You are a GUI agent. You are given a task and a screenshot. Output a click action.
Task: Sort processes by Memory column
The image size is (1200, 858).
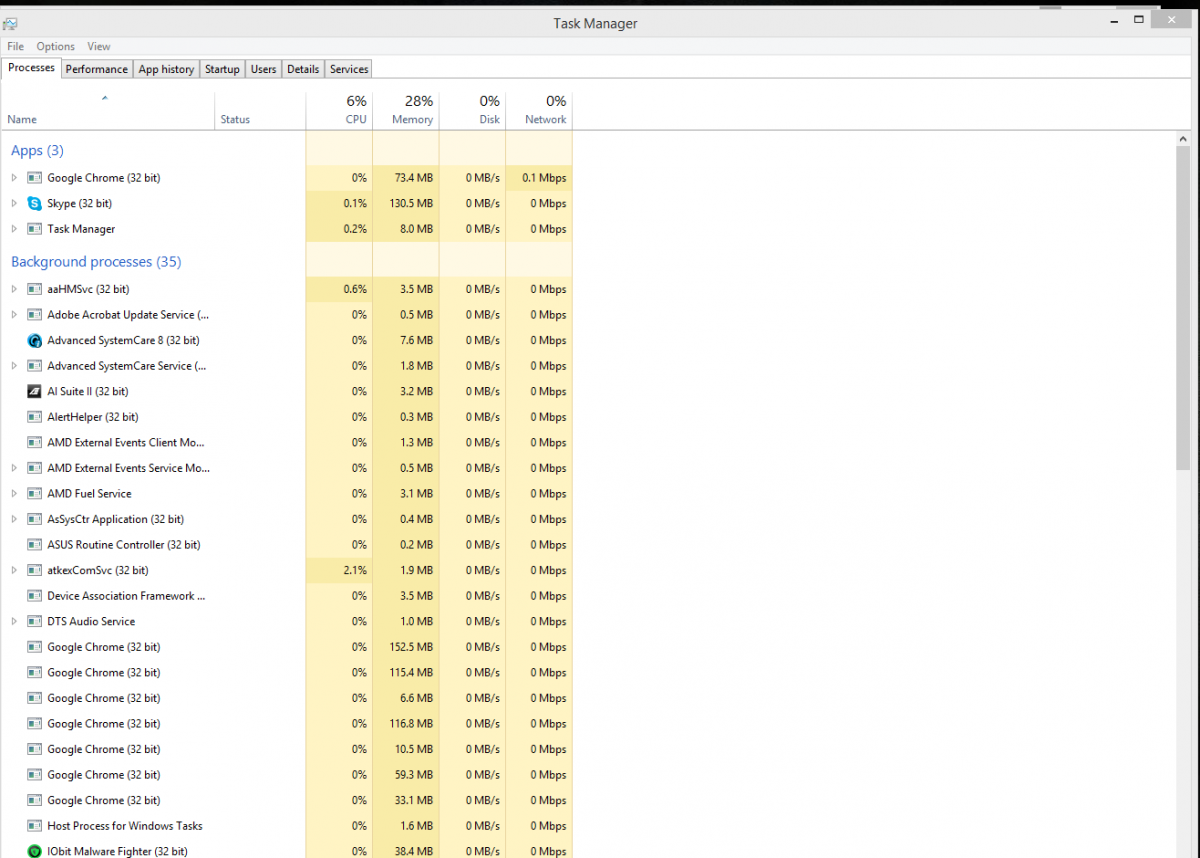(x=406, y=111)
